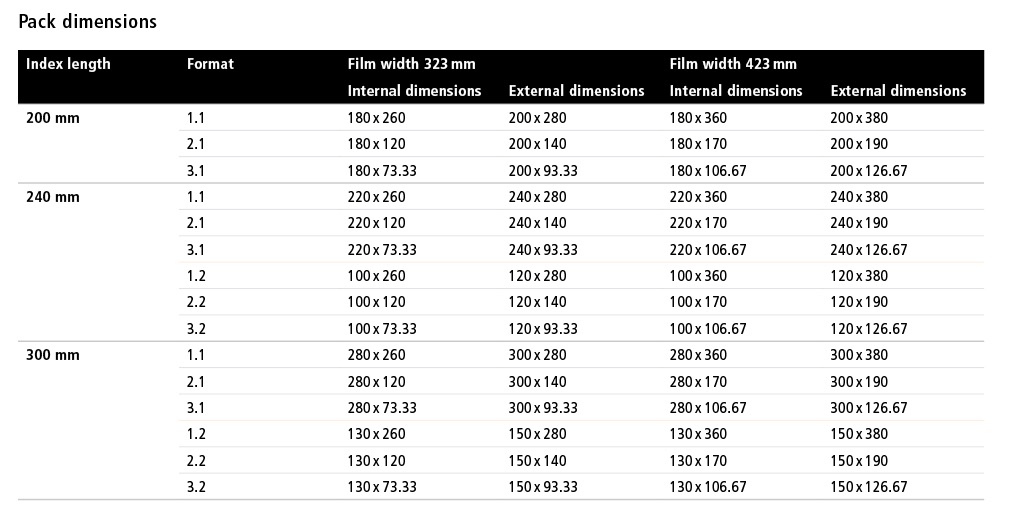Image resolution: width=1016 pixels, height=524 pixels.
Task: Select the Index length column header
Action: pos(68,64)
